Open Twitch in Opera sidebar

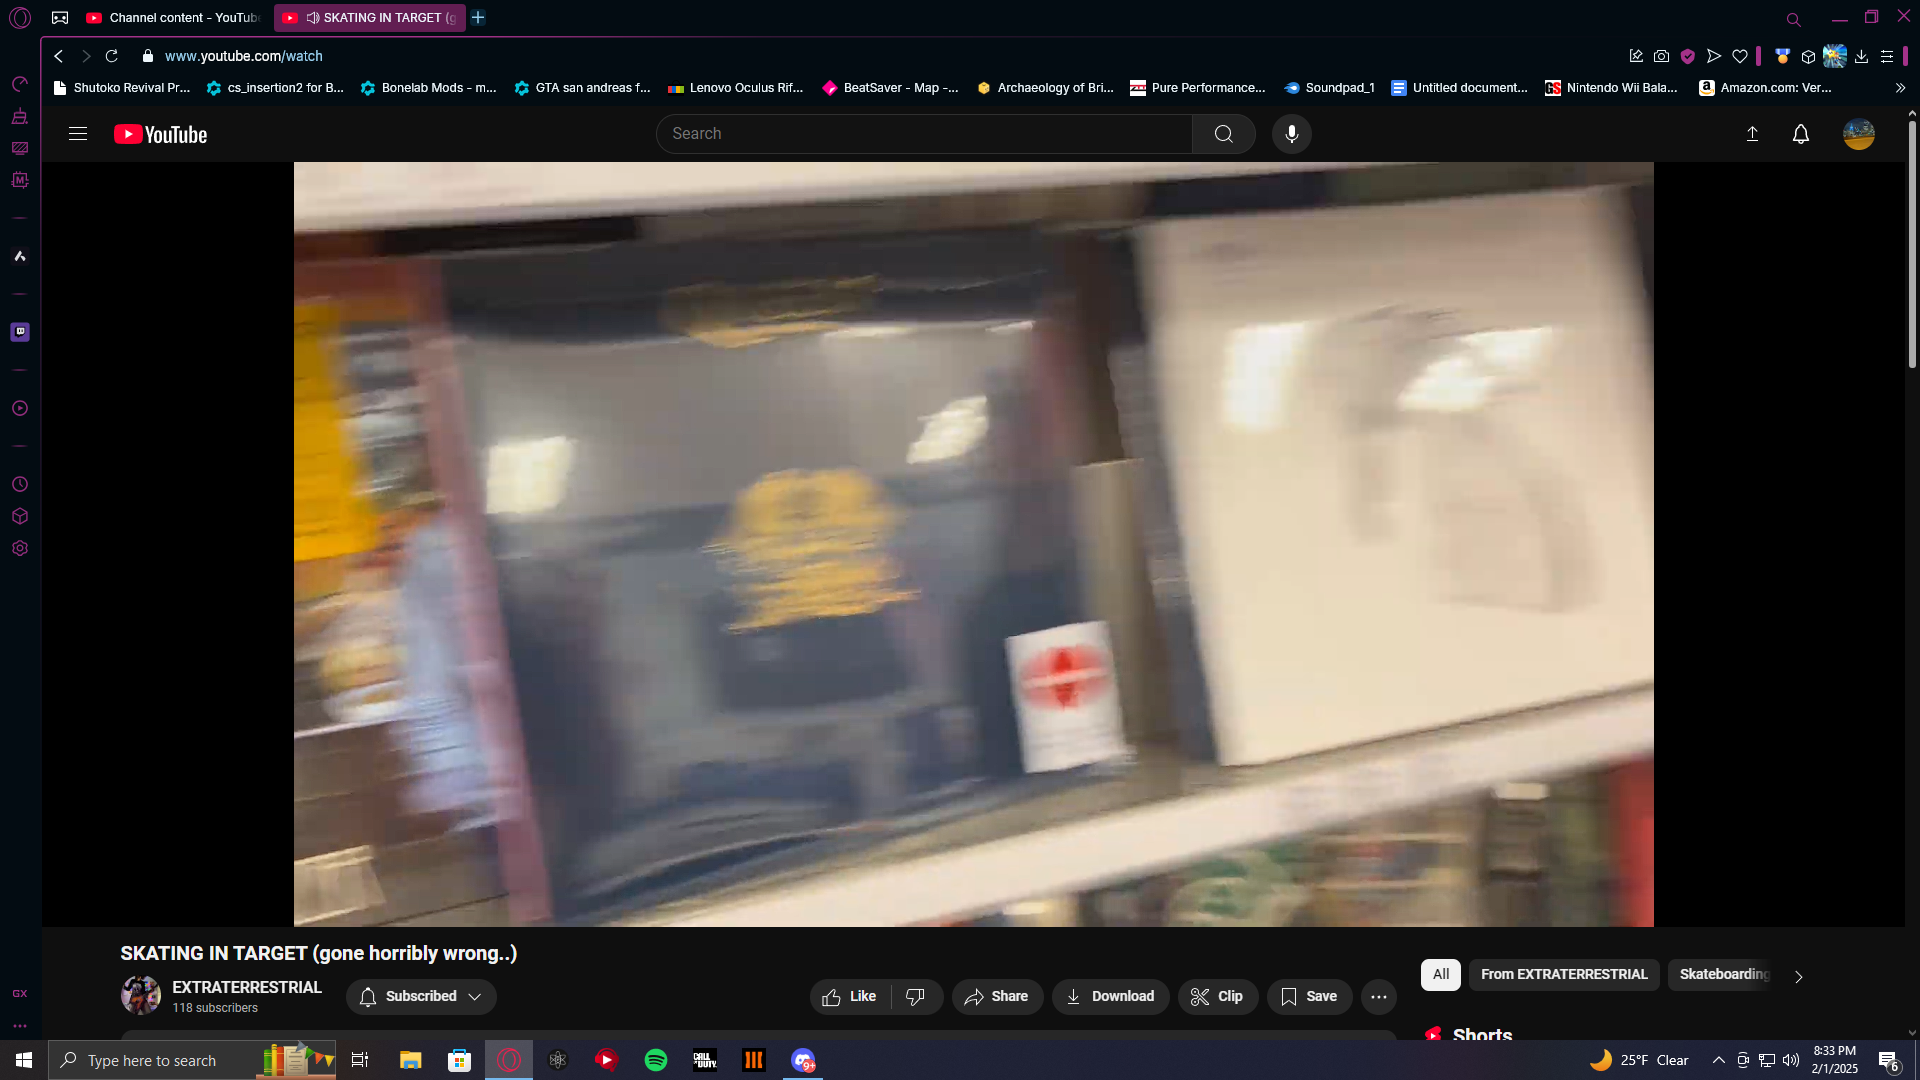(x=20, y=332)
